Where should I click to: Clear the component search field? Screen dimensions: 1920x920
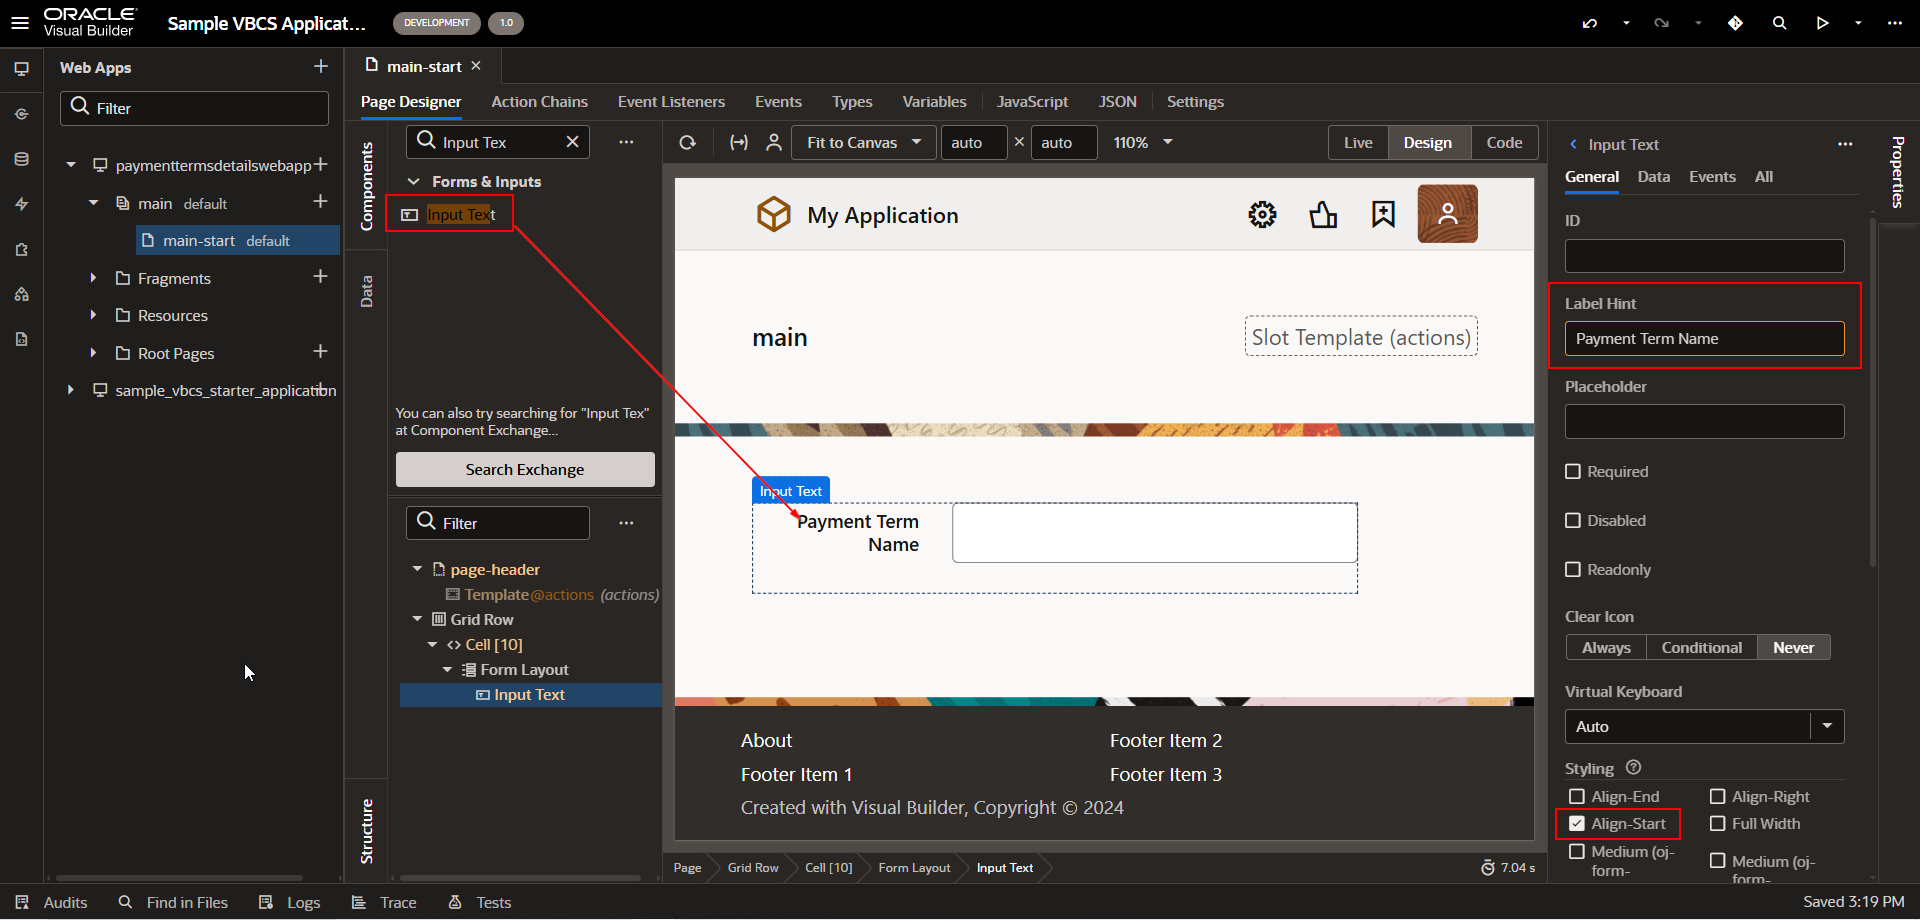point(573,142)
